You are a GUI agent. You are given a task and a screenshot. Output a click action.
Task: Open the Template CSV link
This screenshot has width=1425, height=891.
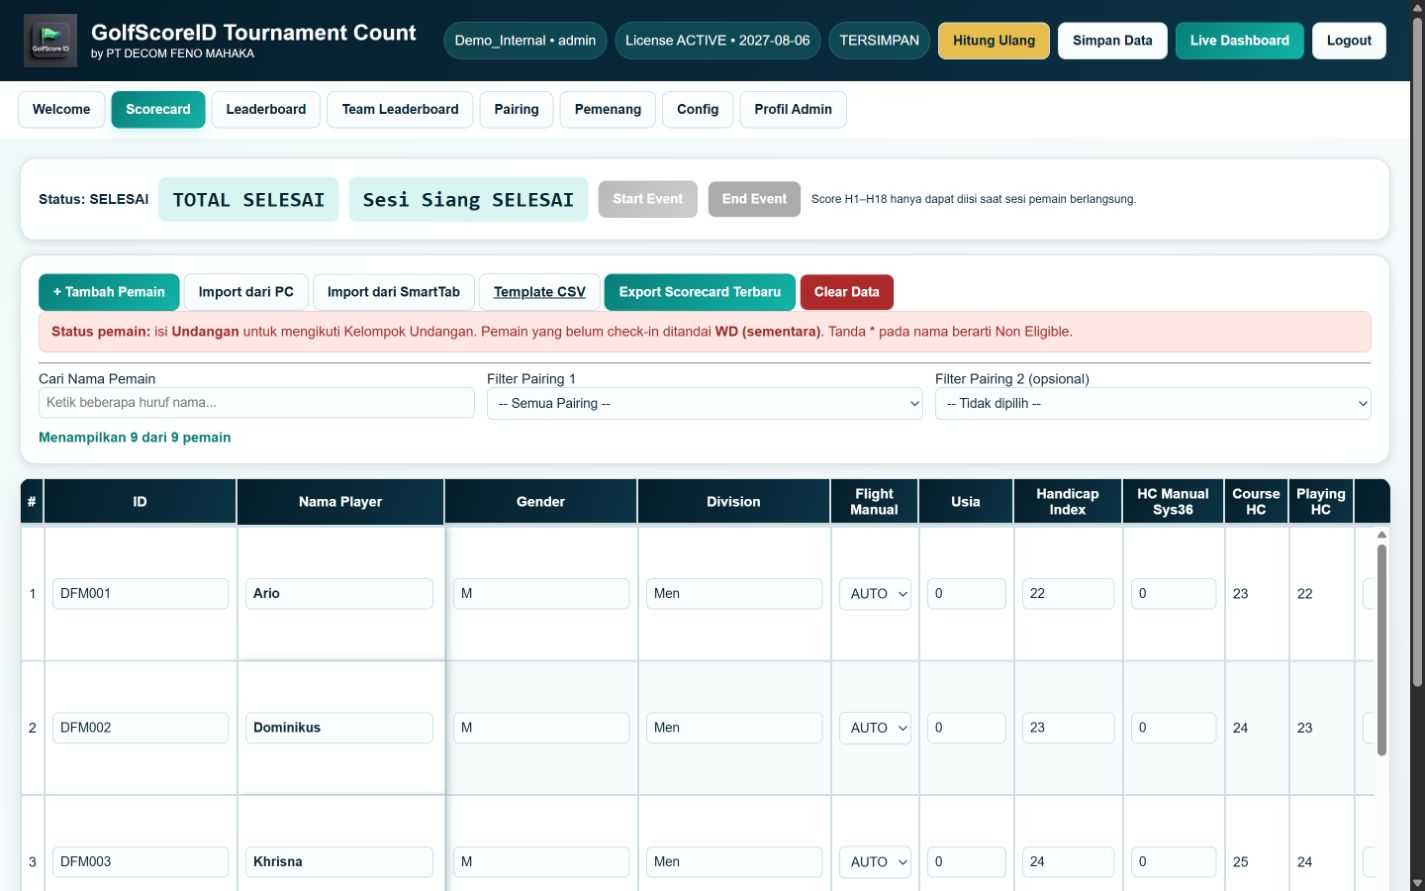(x=540, y=292)
